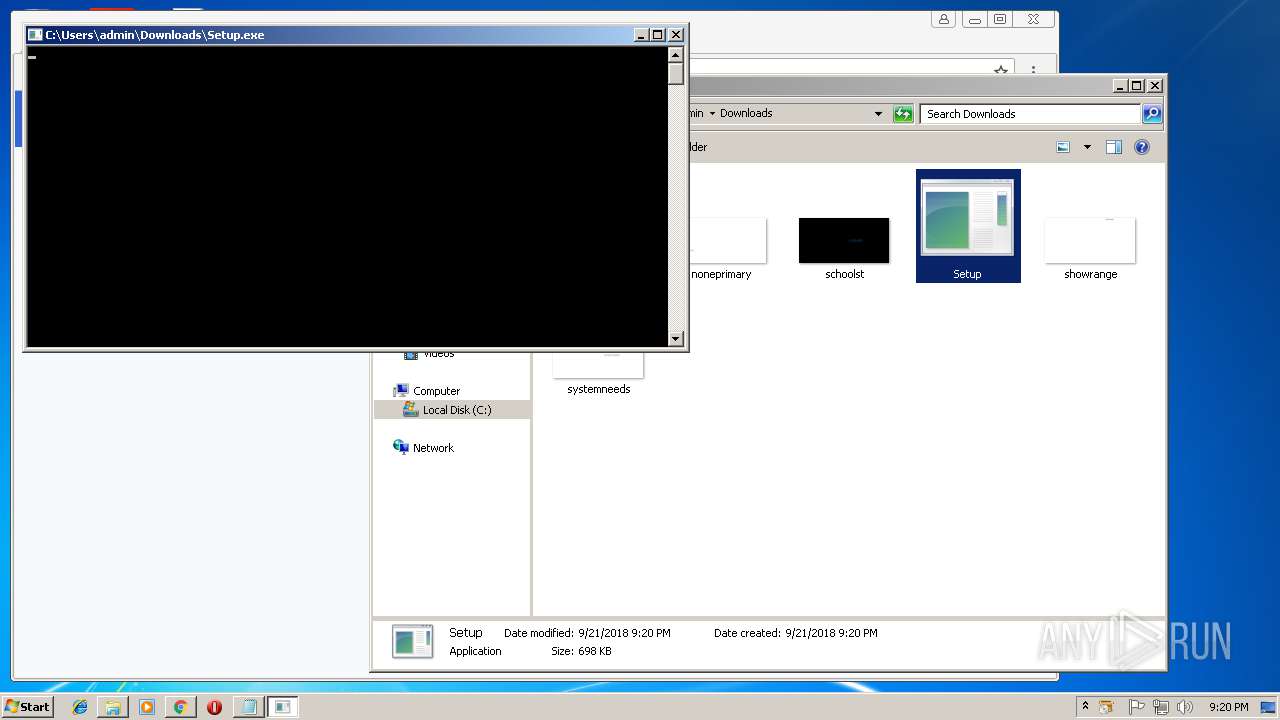Open the Setup.exe console system menu icon
The width and height of the screenshot is (1280, 720).
point(35,35)
